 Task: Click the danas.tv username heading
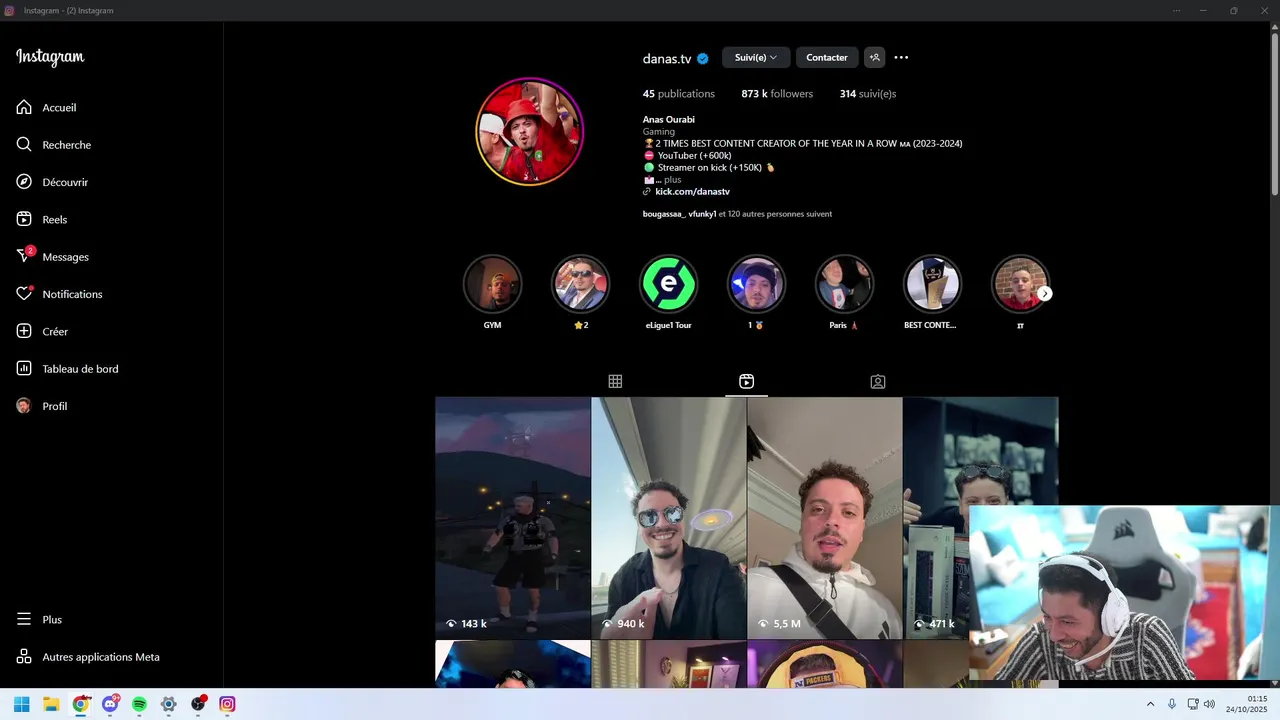(667, 58)
